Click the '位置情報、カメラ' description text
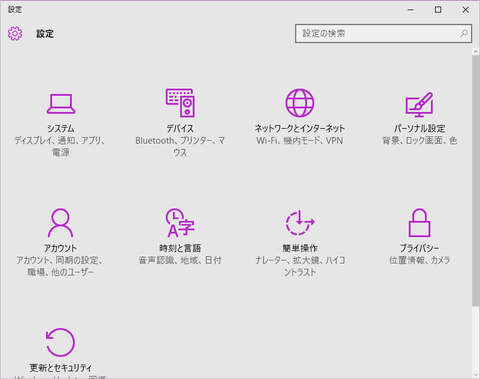Viewport: 480px width, 379px height. coord(419,260)
